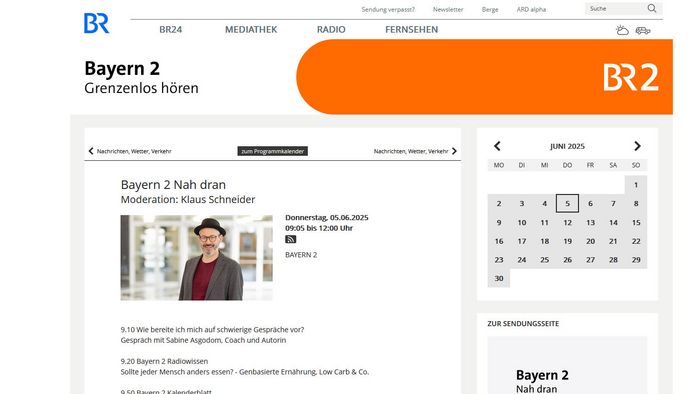This screenshot has height=394, width=700.
Task: Select June 30 in the calendar
Action: point(499,278)
